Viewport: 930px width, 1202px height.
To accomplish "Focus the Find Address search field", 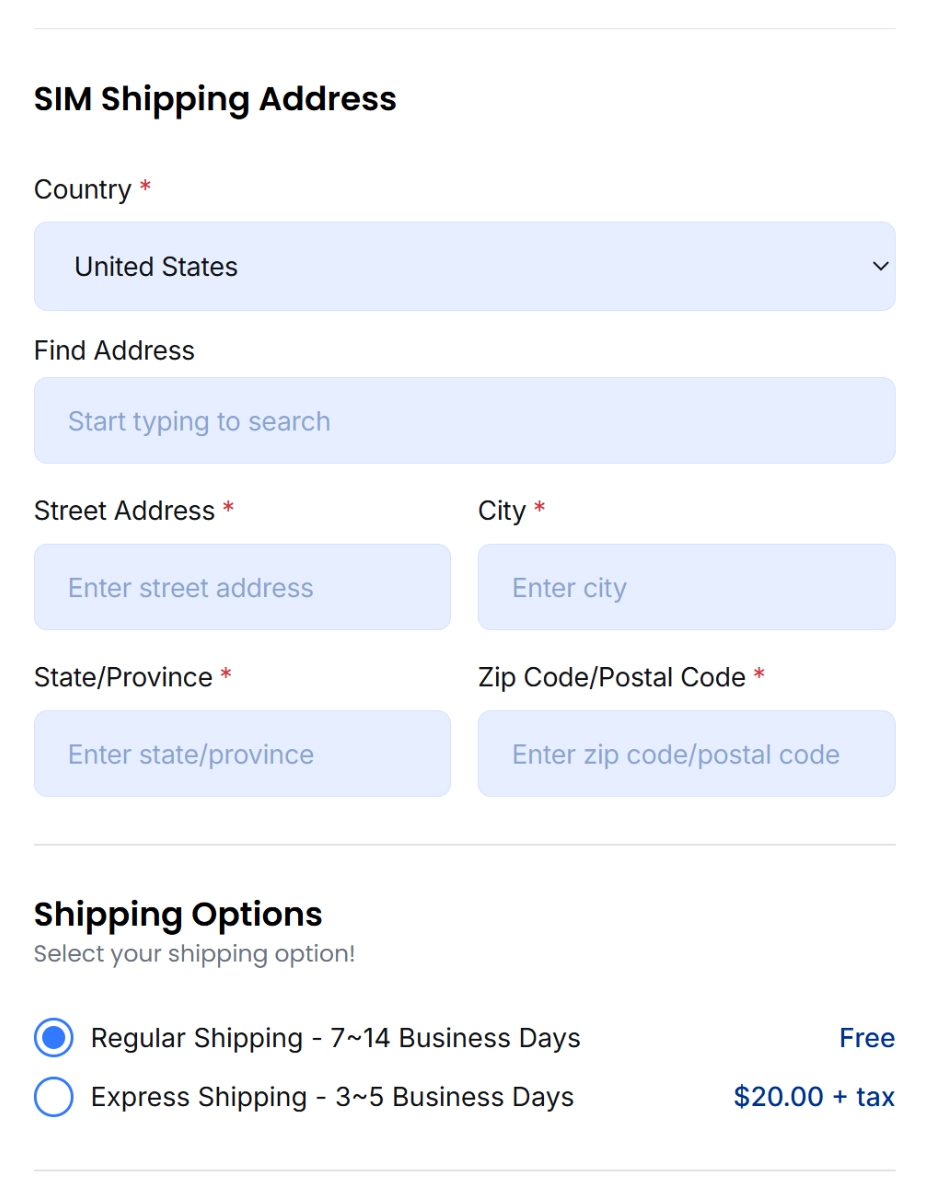I will pyautogui.click(x=465, y=421).
